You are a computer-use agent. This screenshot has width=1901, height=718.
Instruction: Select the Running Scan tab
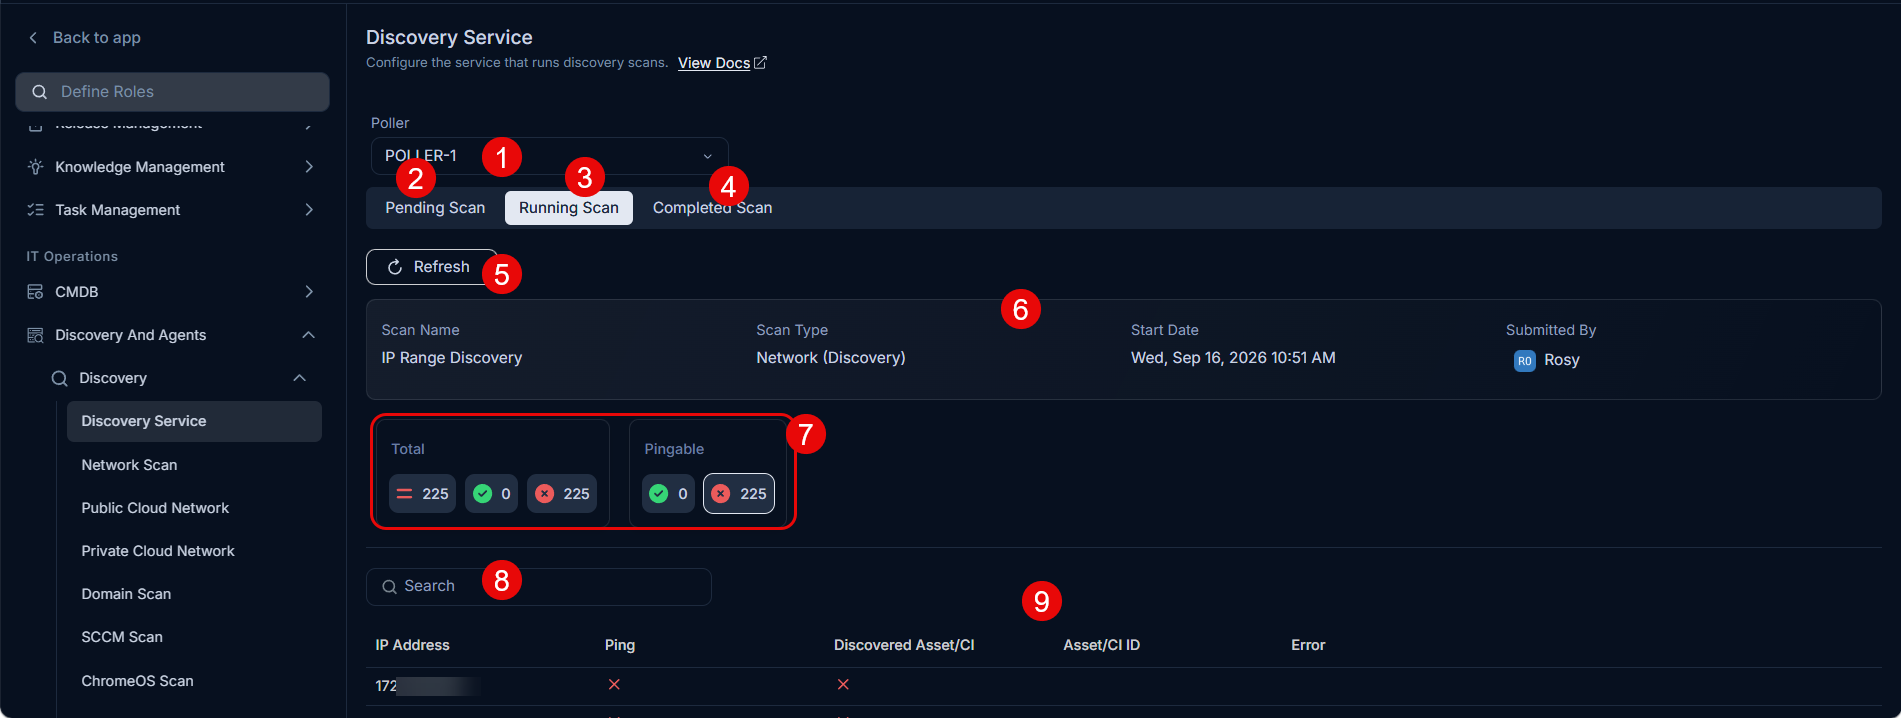click(569, 208)
